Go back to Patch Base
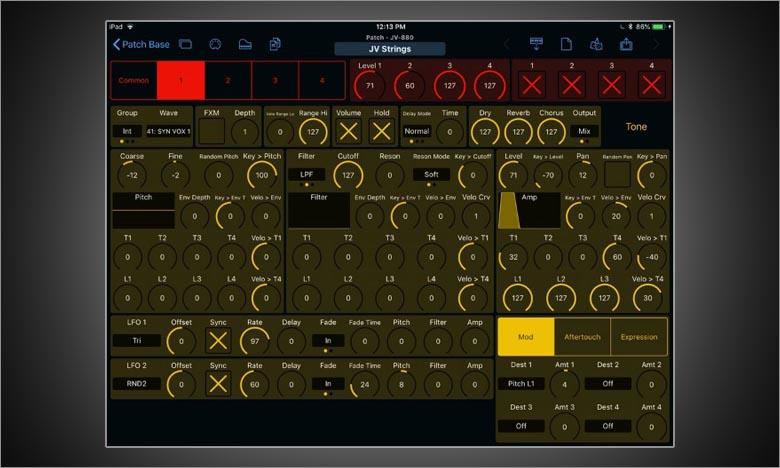The width and height of the screenshot is (780, 468). pyautogui.click(x=141, y=45)
